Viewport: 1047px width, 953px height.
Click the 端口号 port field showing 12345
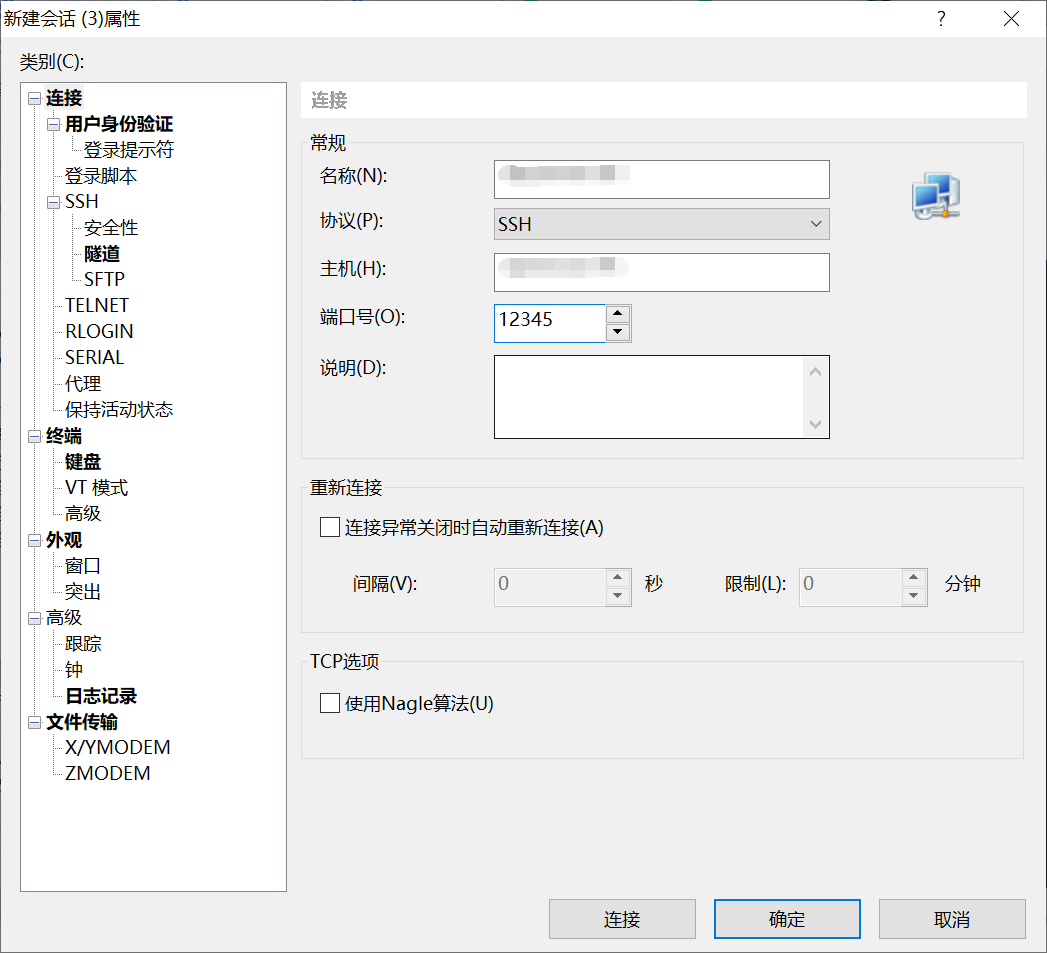550,323
